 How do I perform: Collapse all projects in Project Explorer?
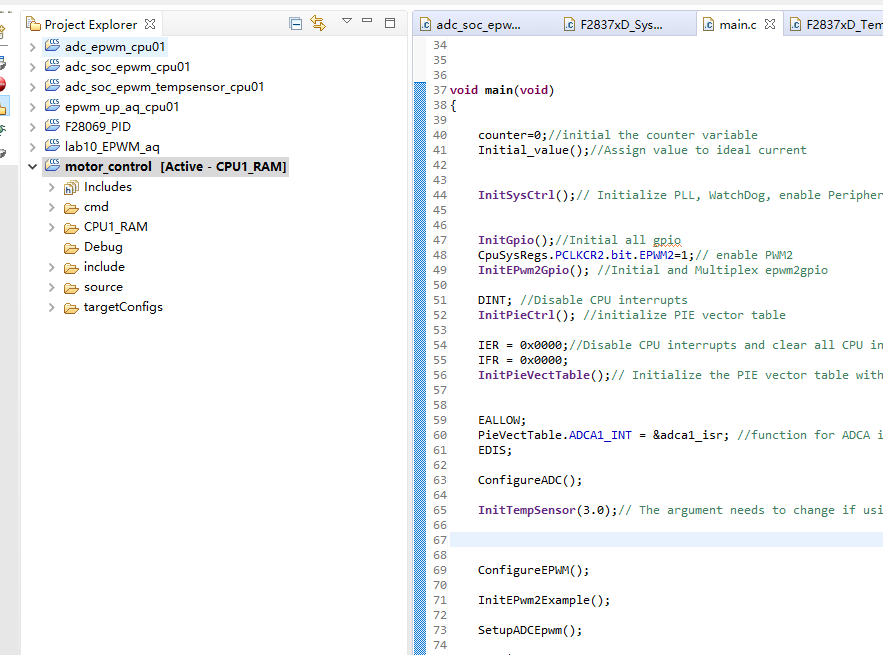click(x=295, y=24)
